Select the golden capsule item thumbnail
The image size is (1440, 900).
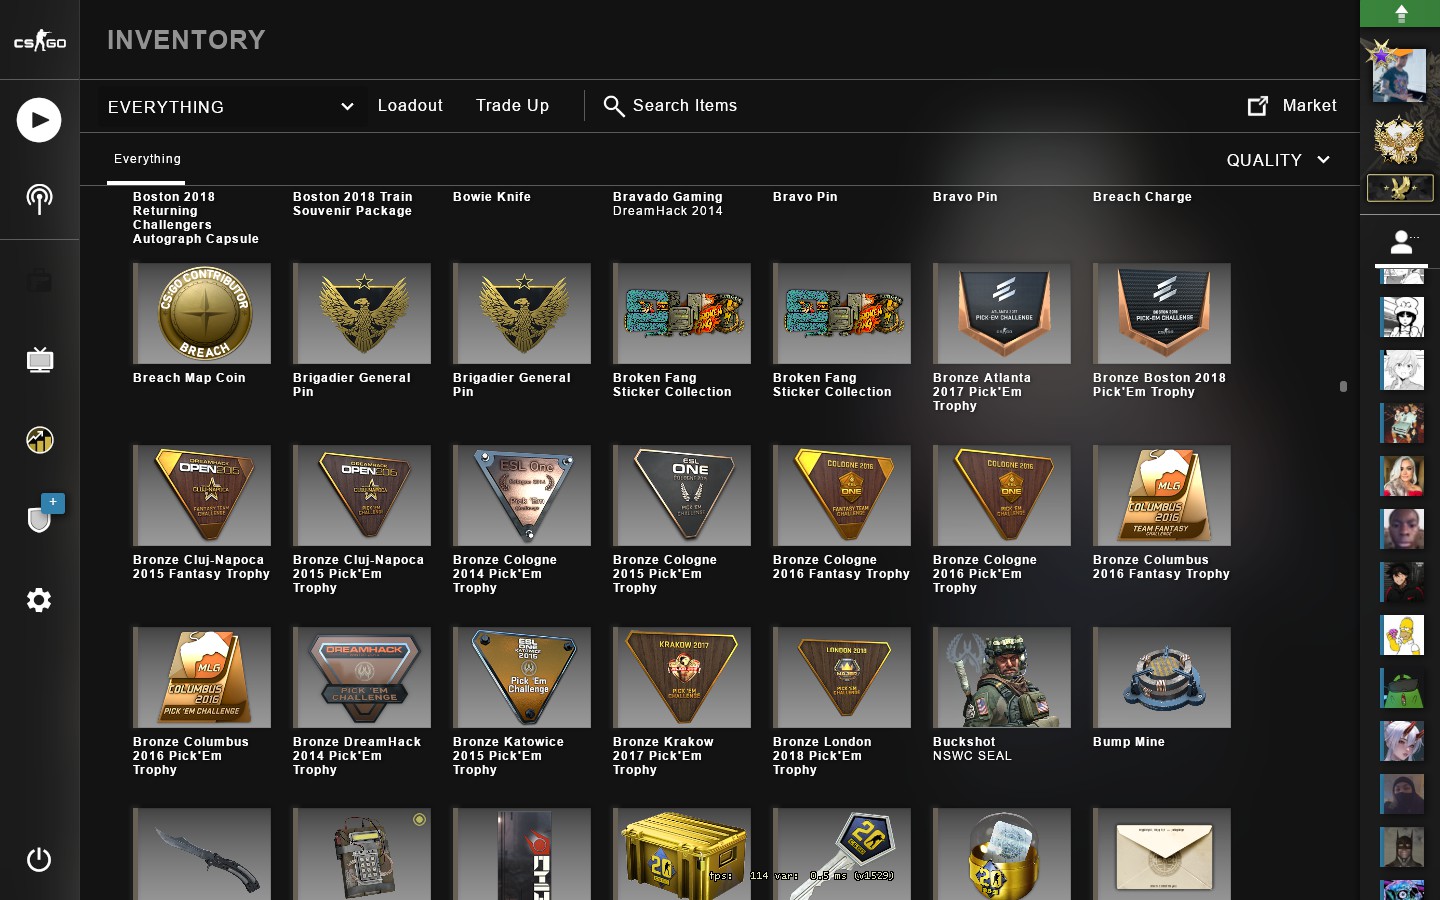point(1001,854)
